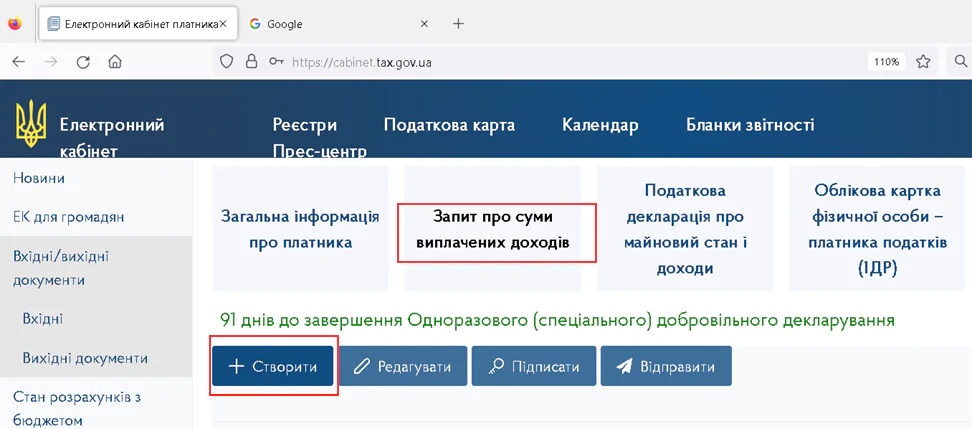Viewport: 972px width, 429px height.
Task: Click the Ukrainian trident logo
Action: pos(31,124)
